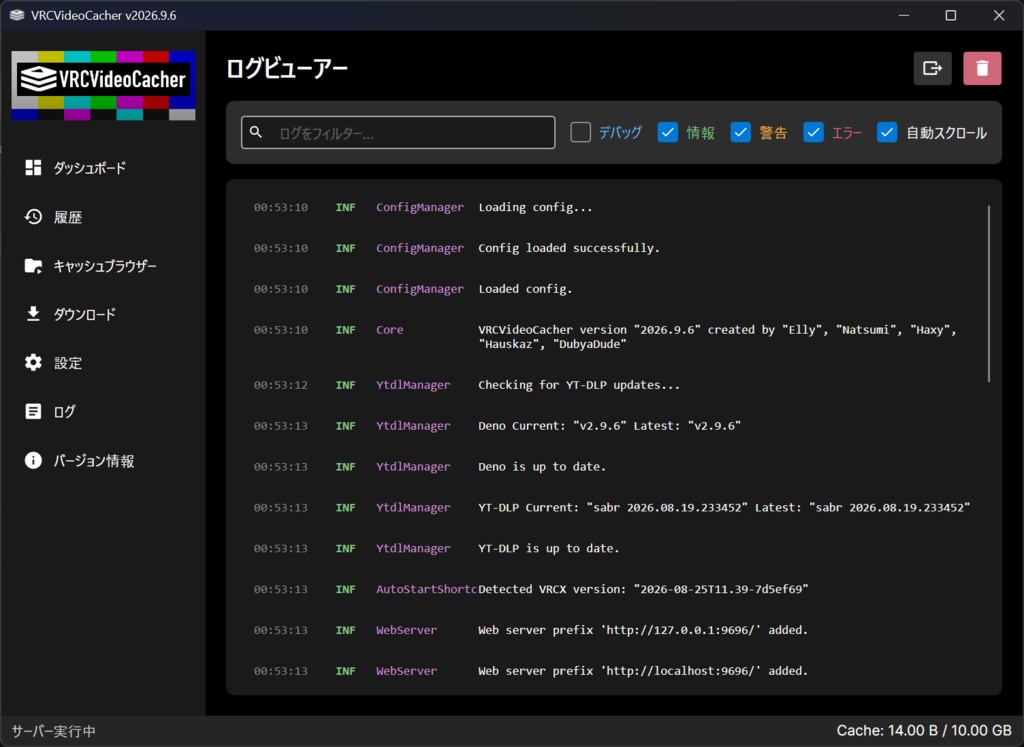This screenshot has height=747, width=1024.
Task: Click the VRCVideoCacher logo banner
Action: [x=103, y=86]
